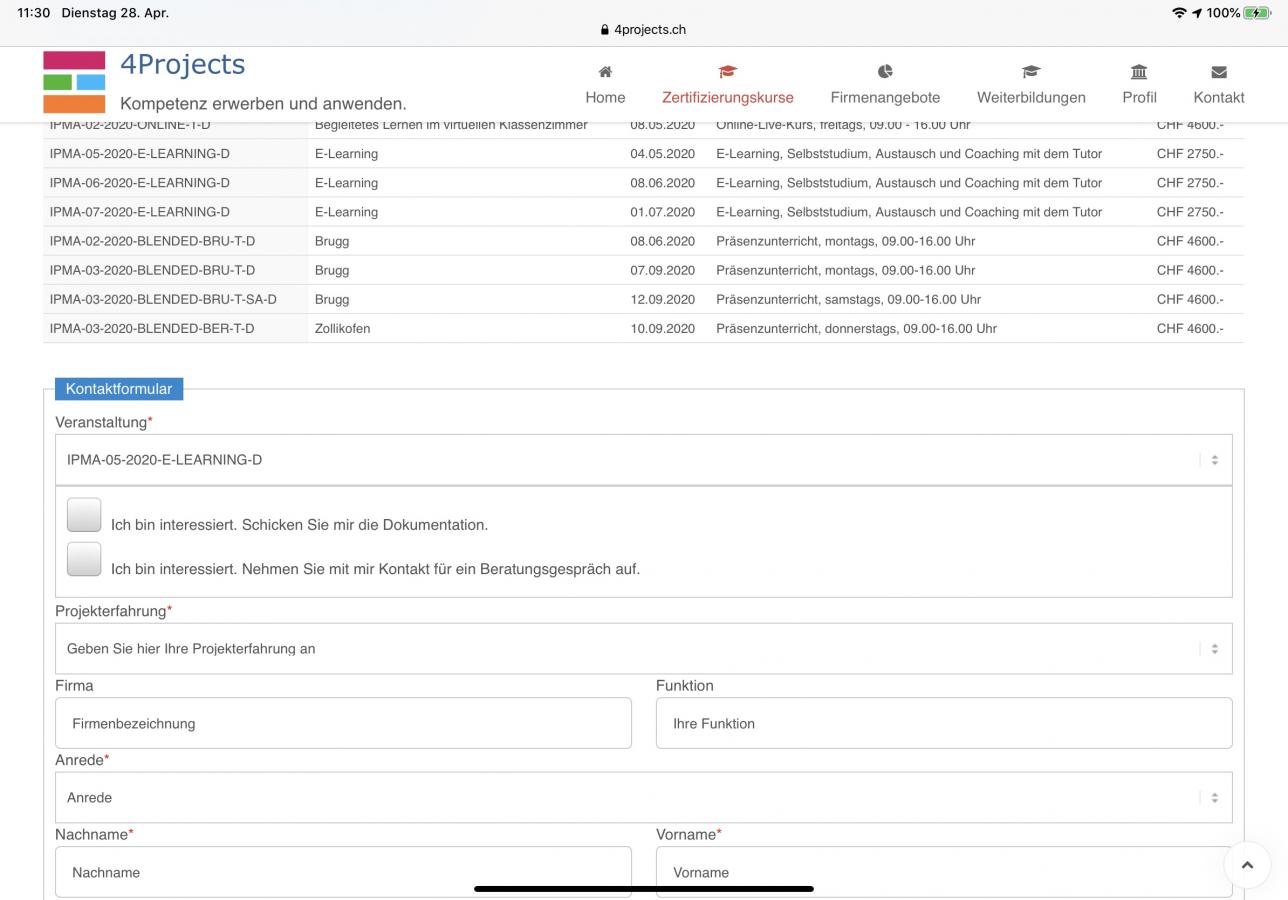Tick the Beratungsgespräch contact request checkbox
The height and width of the screenshot is (900, 1288).
tap(84, 559)
